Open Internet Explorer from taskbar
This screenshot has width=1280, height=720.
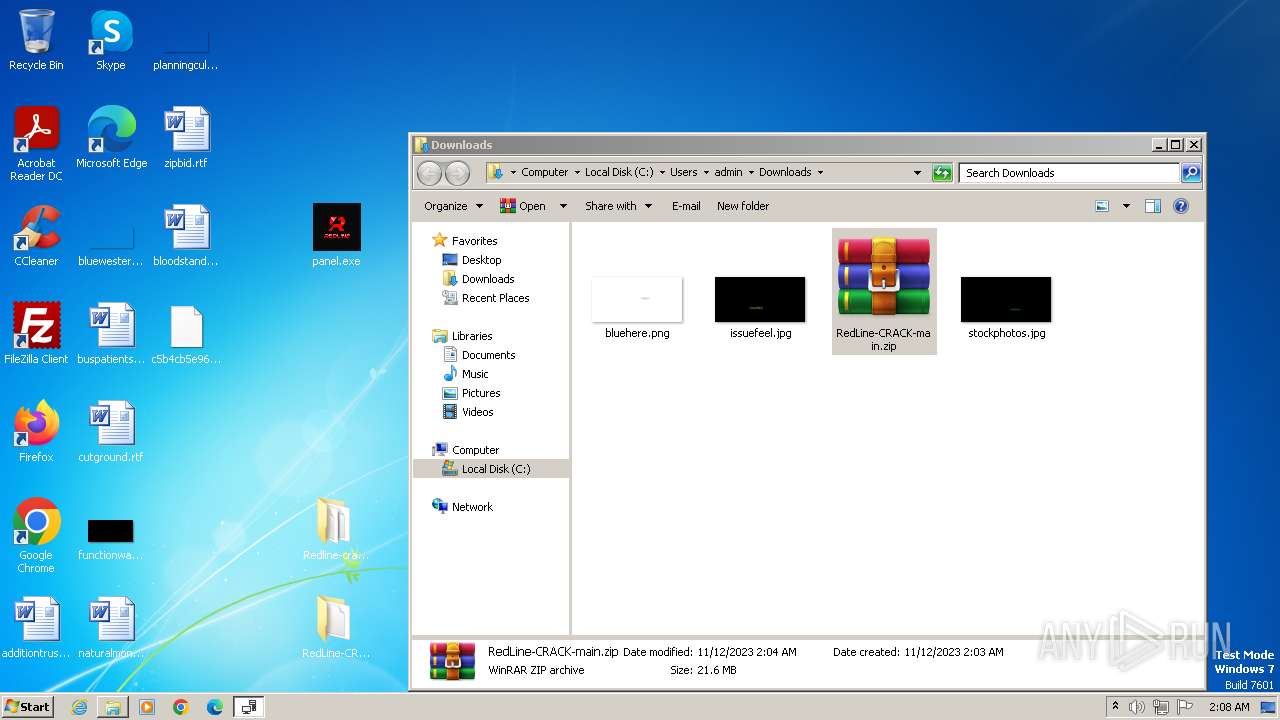pos(79,707)
